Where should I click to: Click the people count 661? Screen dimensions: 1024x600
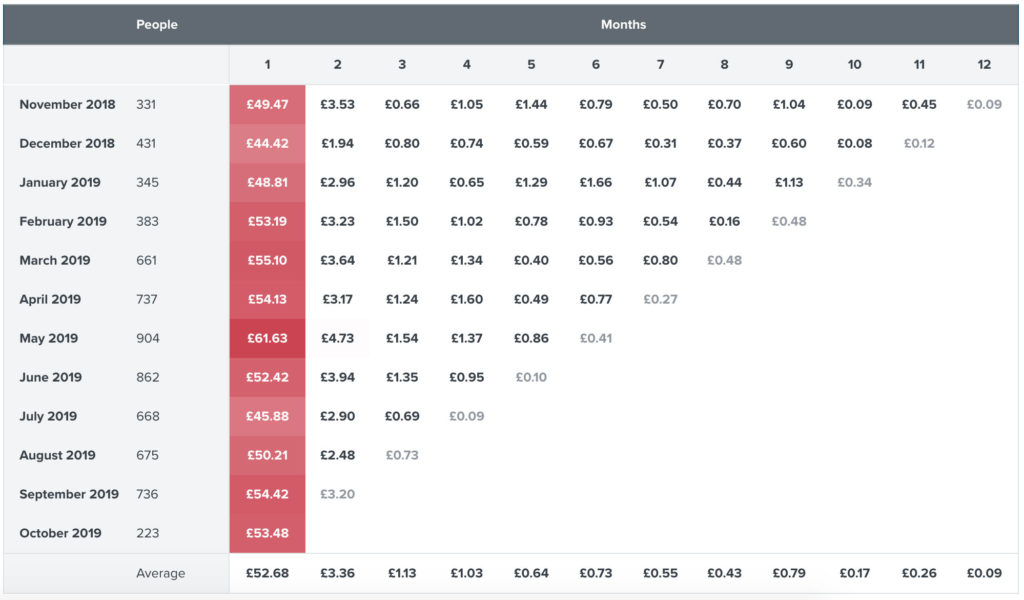click(x=146, y=261)
